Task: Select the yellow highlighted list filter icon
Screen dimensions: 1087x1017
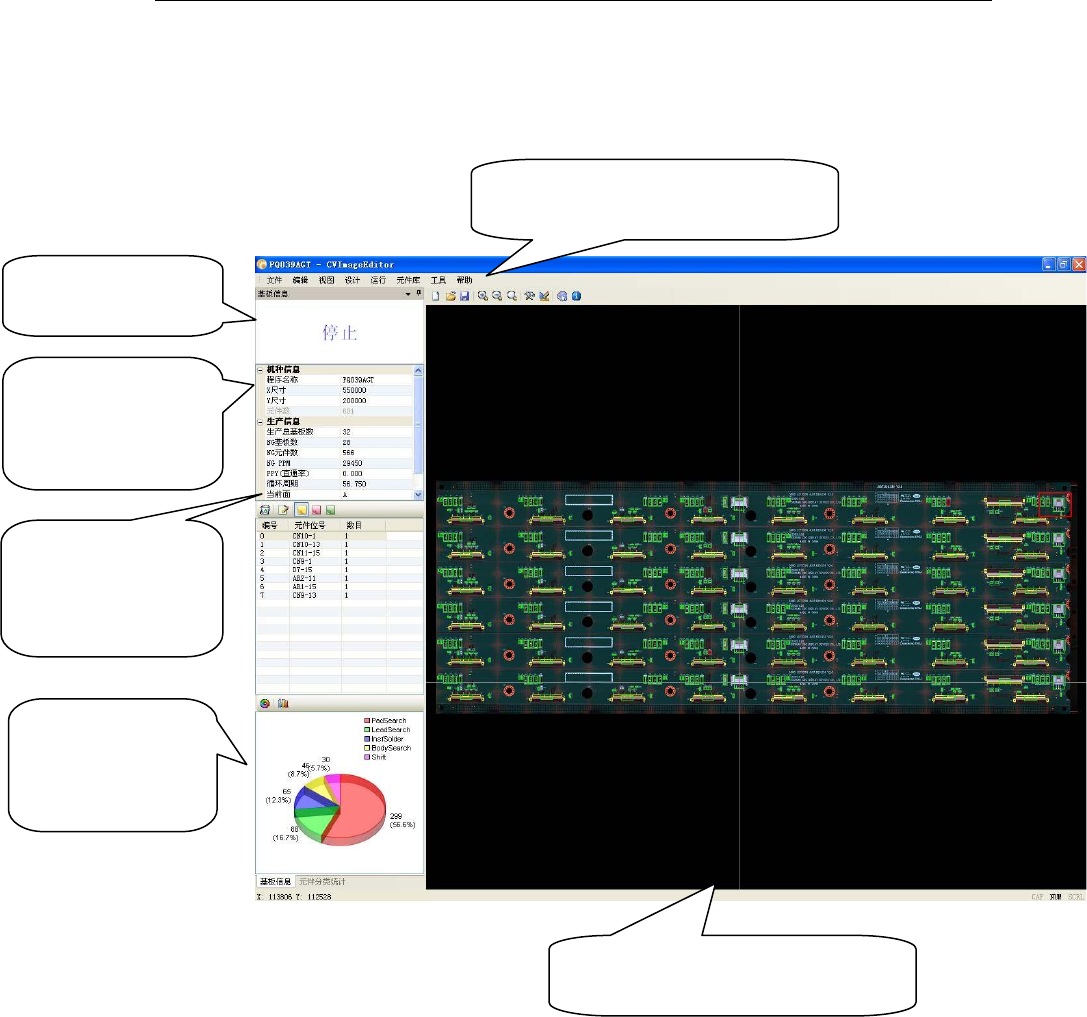Action: pos(302,510)
